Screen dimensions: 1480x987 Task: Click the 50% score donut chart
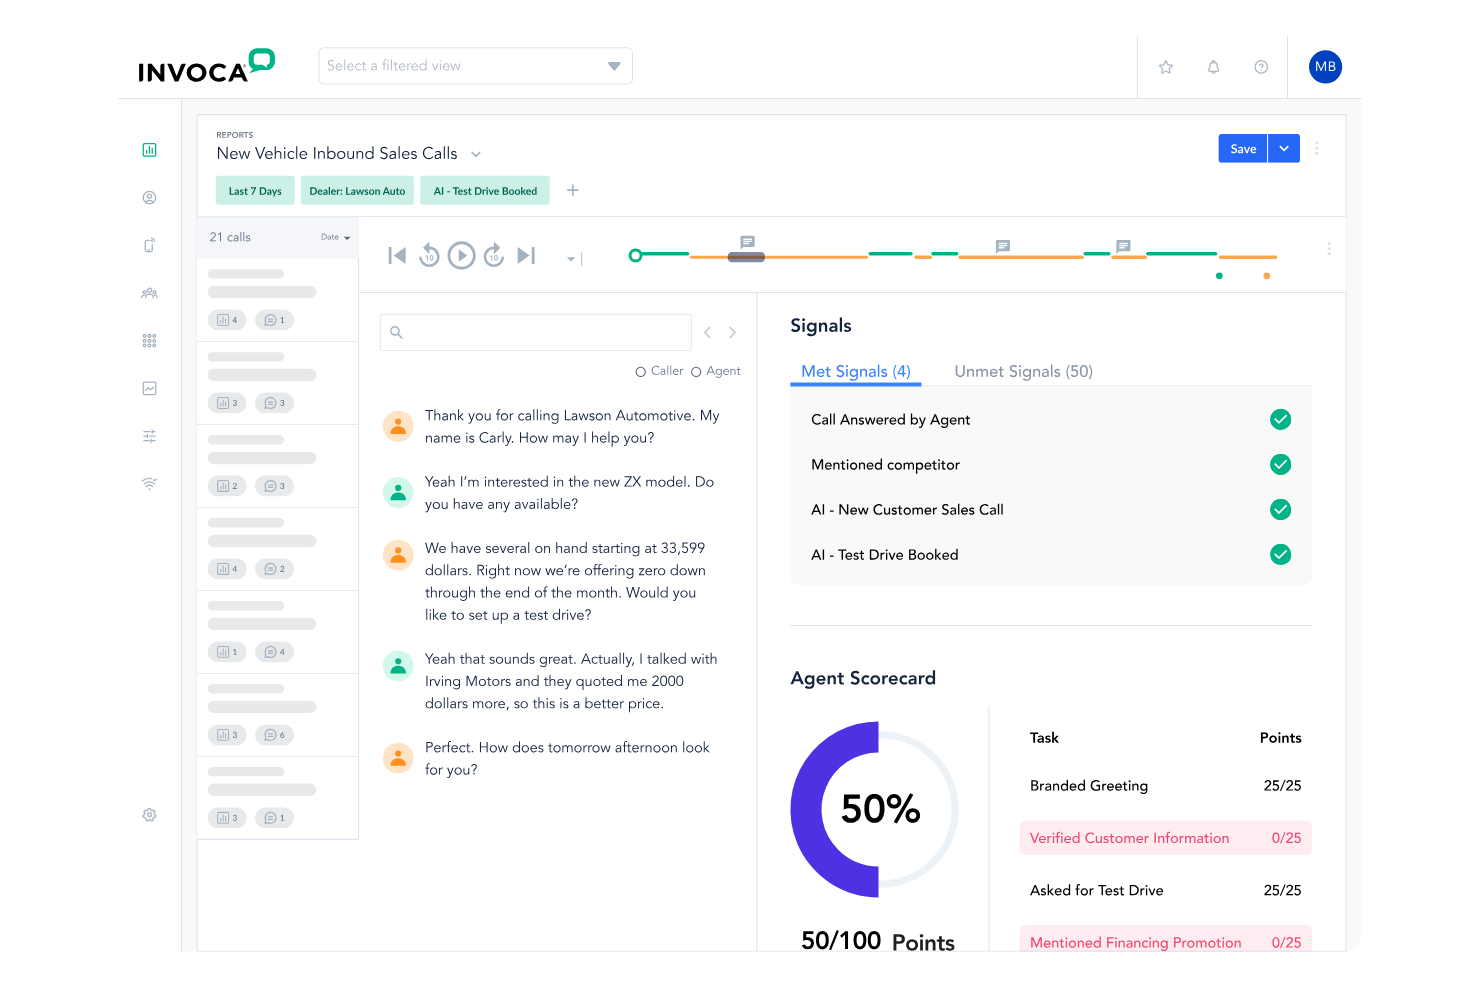pyautogui.click(x=876, y=809)
